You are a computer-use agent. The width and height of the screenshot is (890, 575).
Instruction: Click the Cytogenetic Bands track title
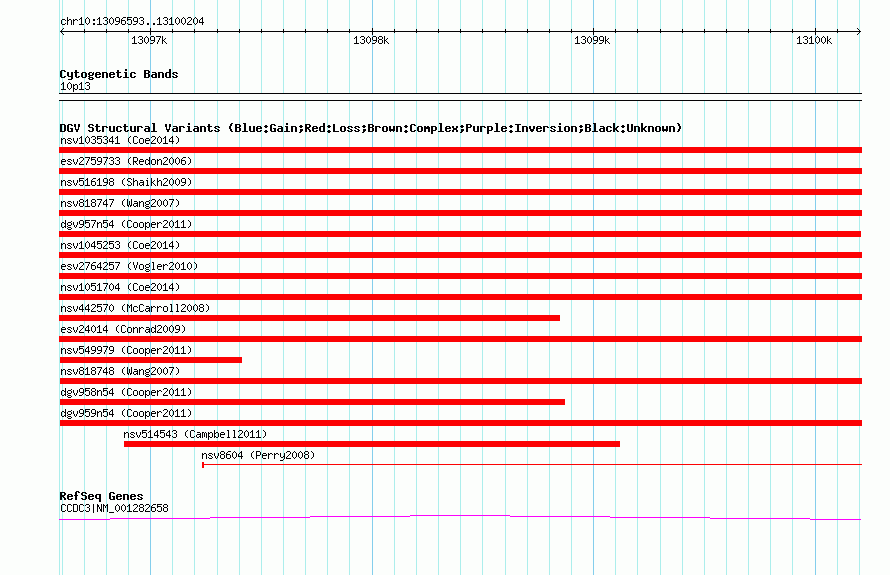click(x=119, y=74)
